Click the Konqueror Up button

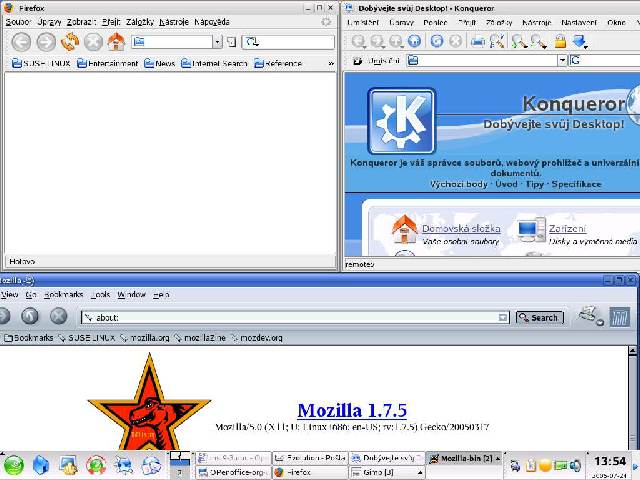(396, 41)
